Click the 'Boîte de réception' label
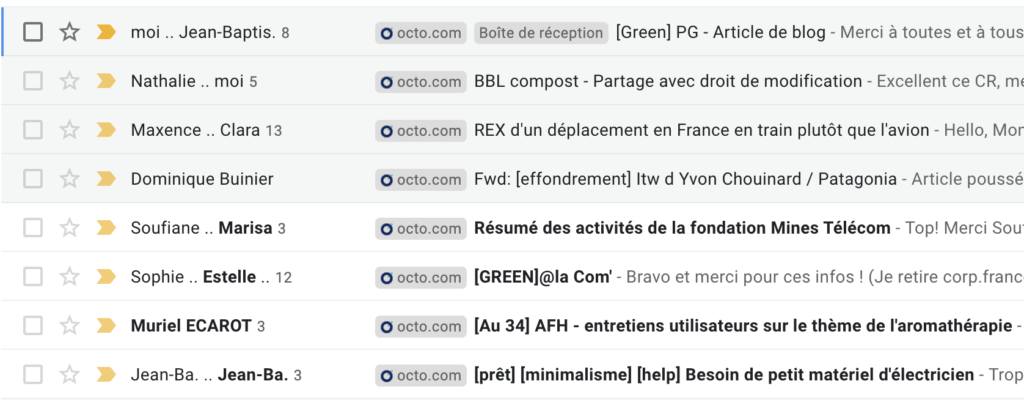 click(541, 32)
